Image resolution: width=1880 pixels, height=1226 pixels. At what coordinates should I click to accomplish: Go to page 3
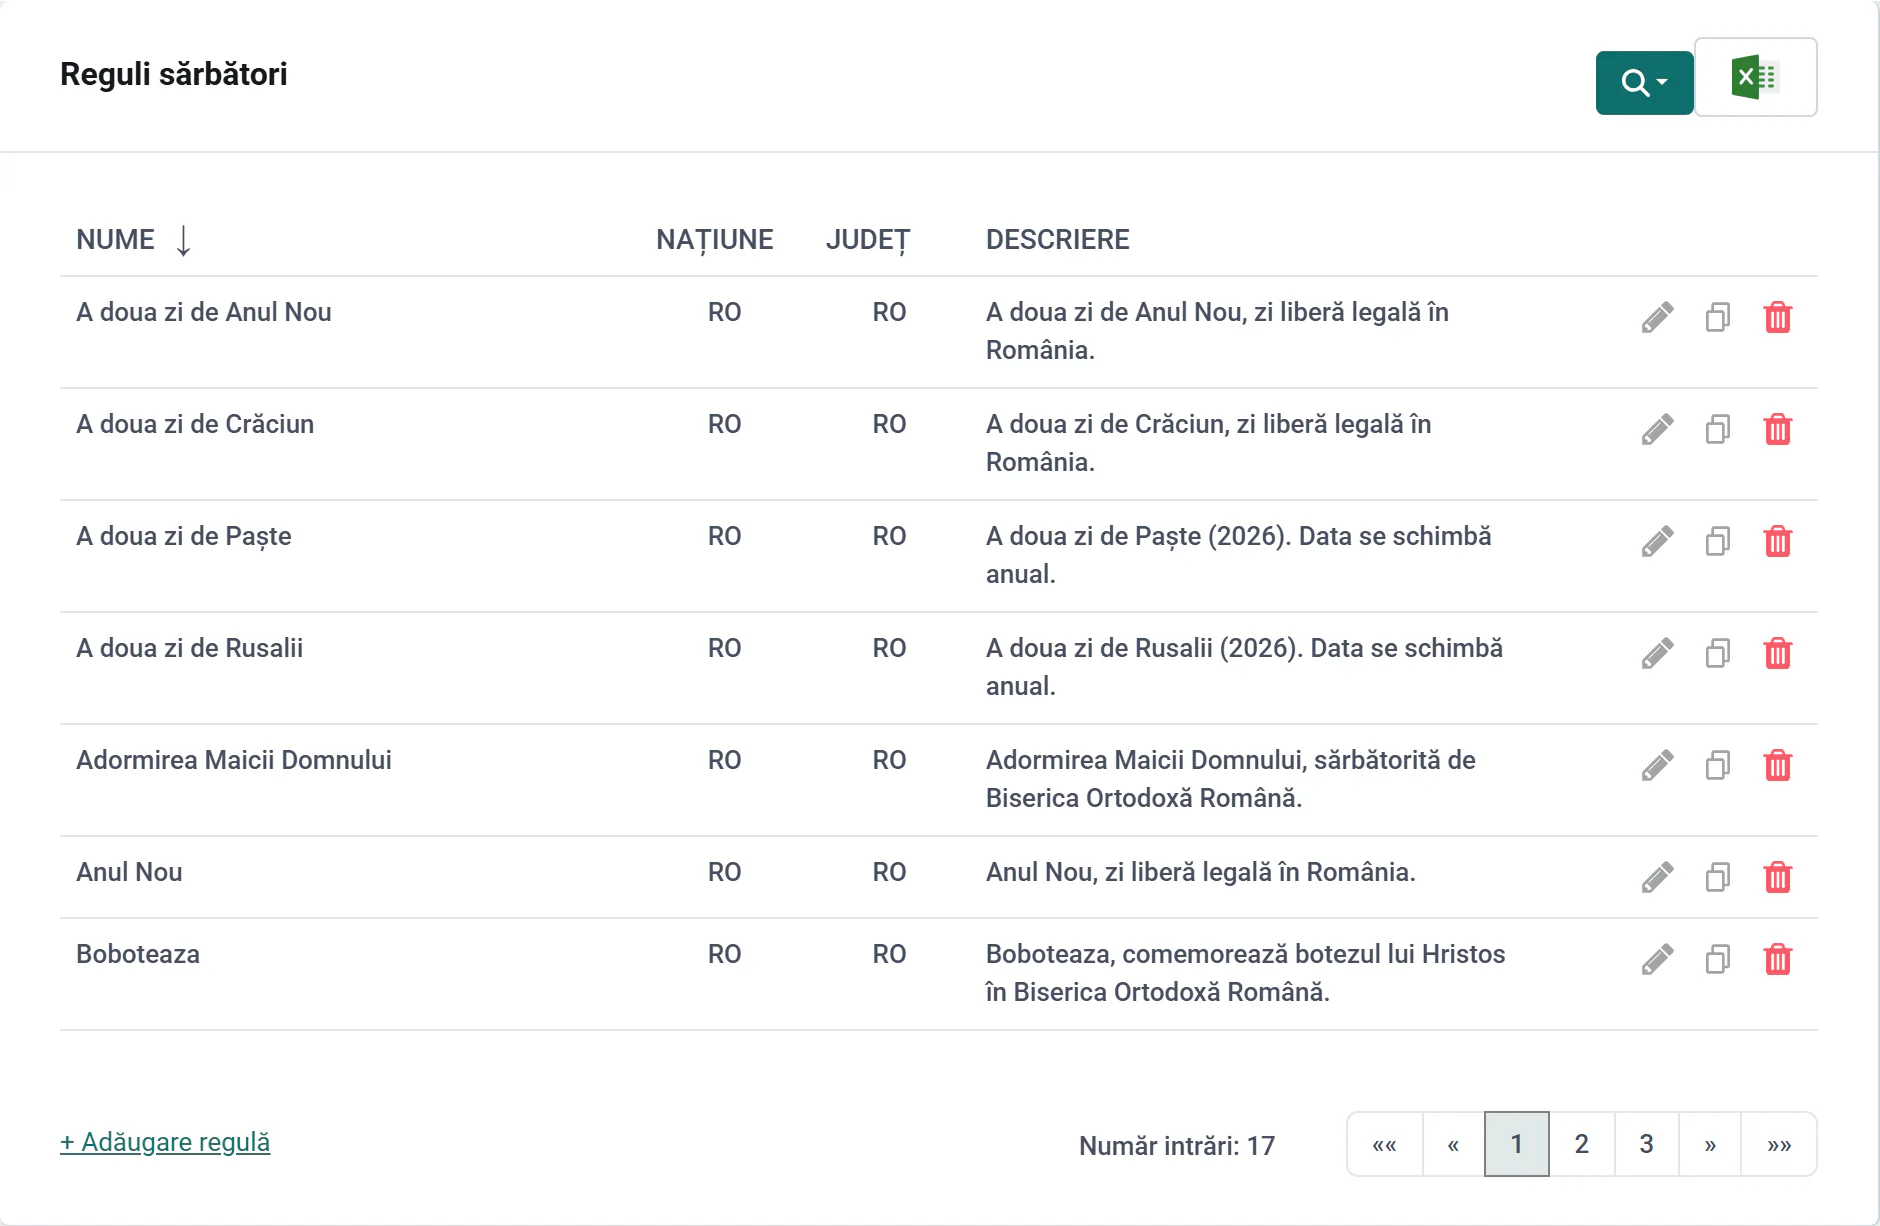tap(1646, 1144)
